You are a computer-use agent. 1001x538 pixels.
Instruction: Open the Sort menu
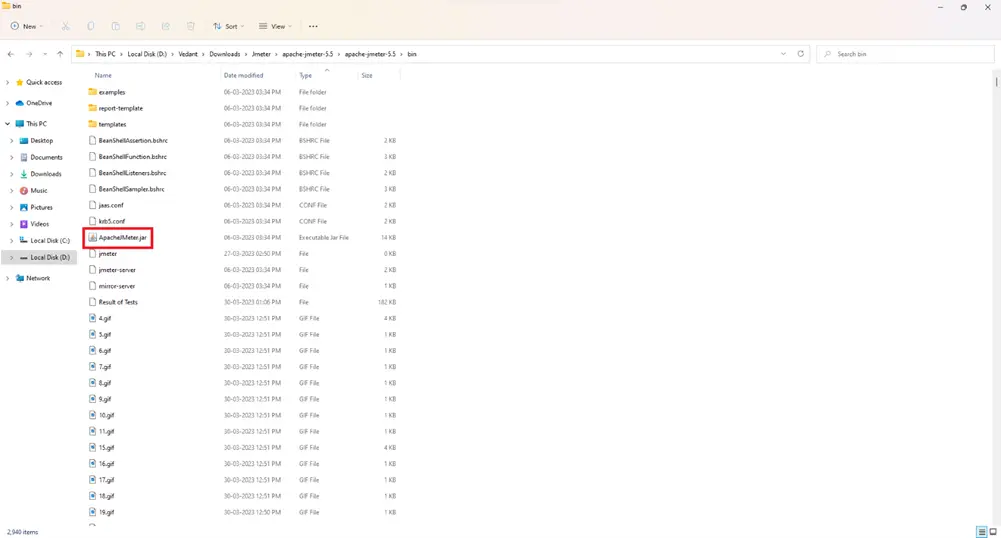tap(229, 26)
